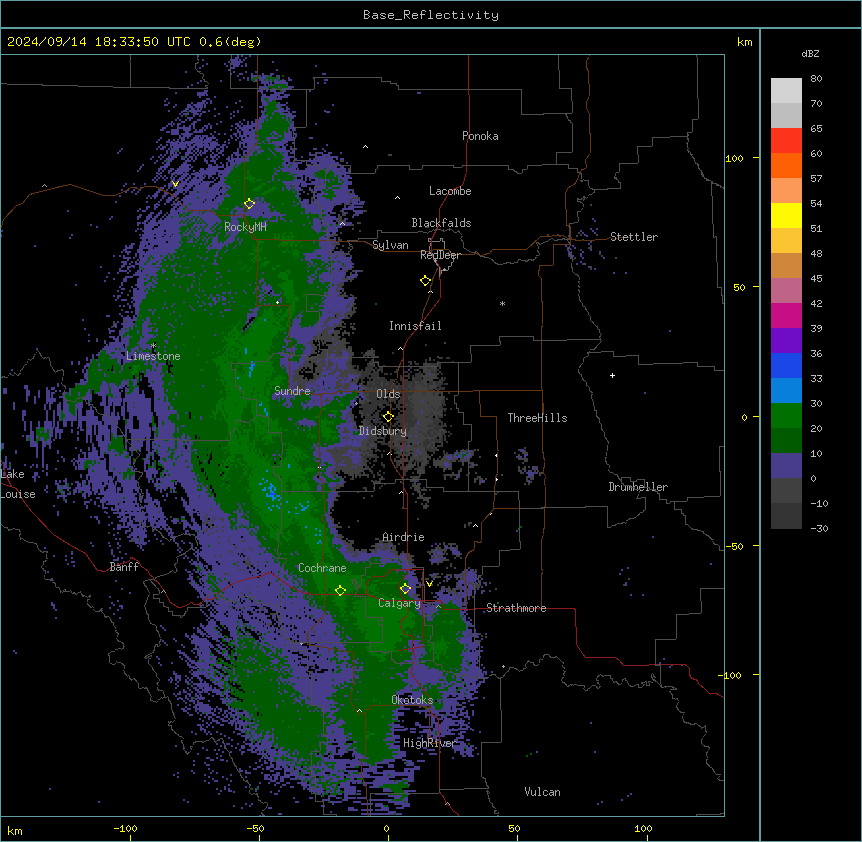This screenshot has height=842, width=862.
Task: Pick the light gray 70-80 dBZ legend swatch
Action: [786, 91]
